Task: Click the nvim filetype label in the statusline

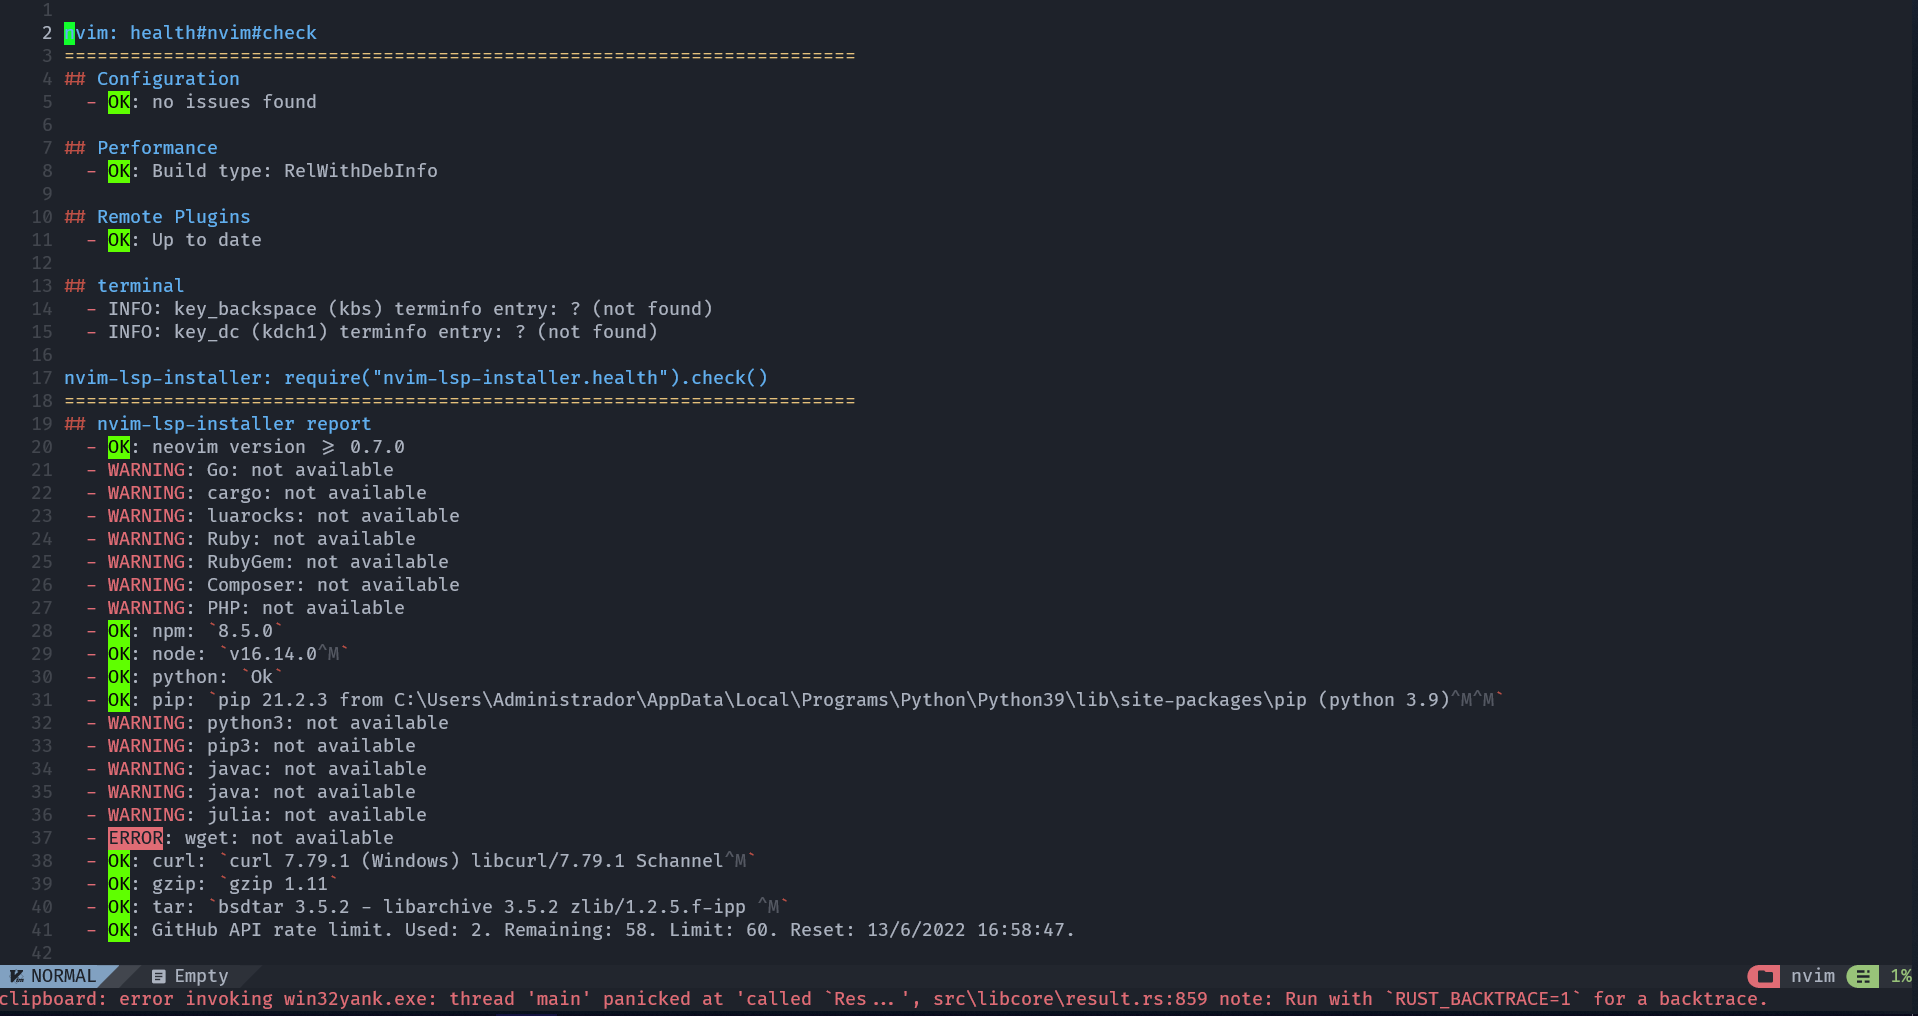Action: click(1813, 976)
